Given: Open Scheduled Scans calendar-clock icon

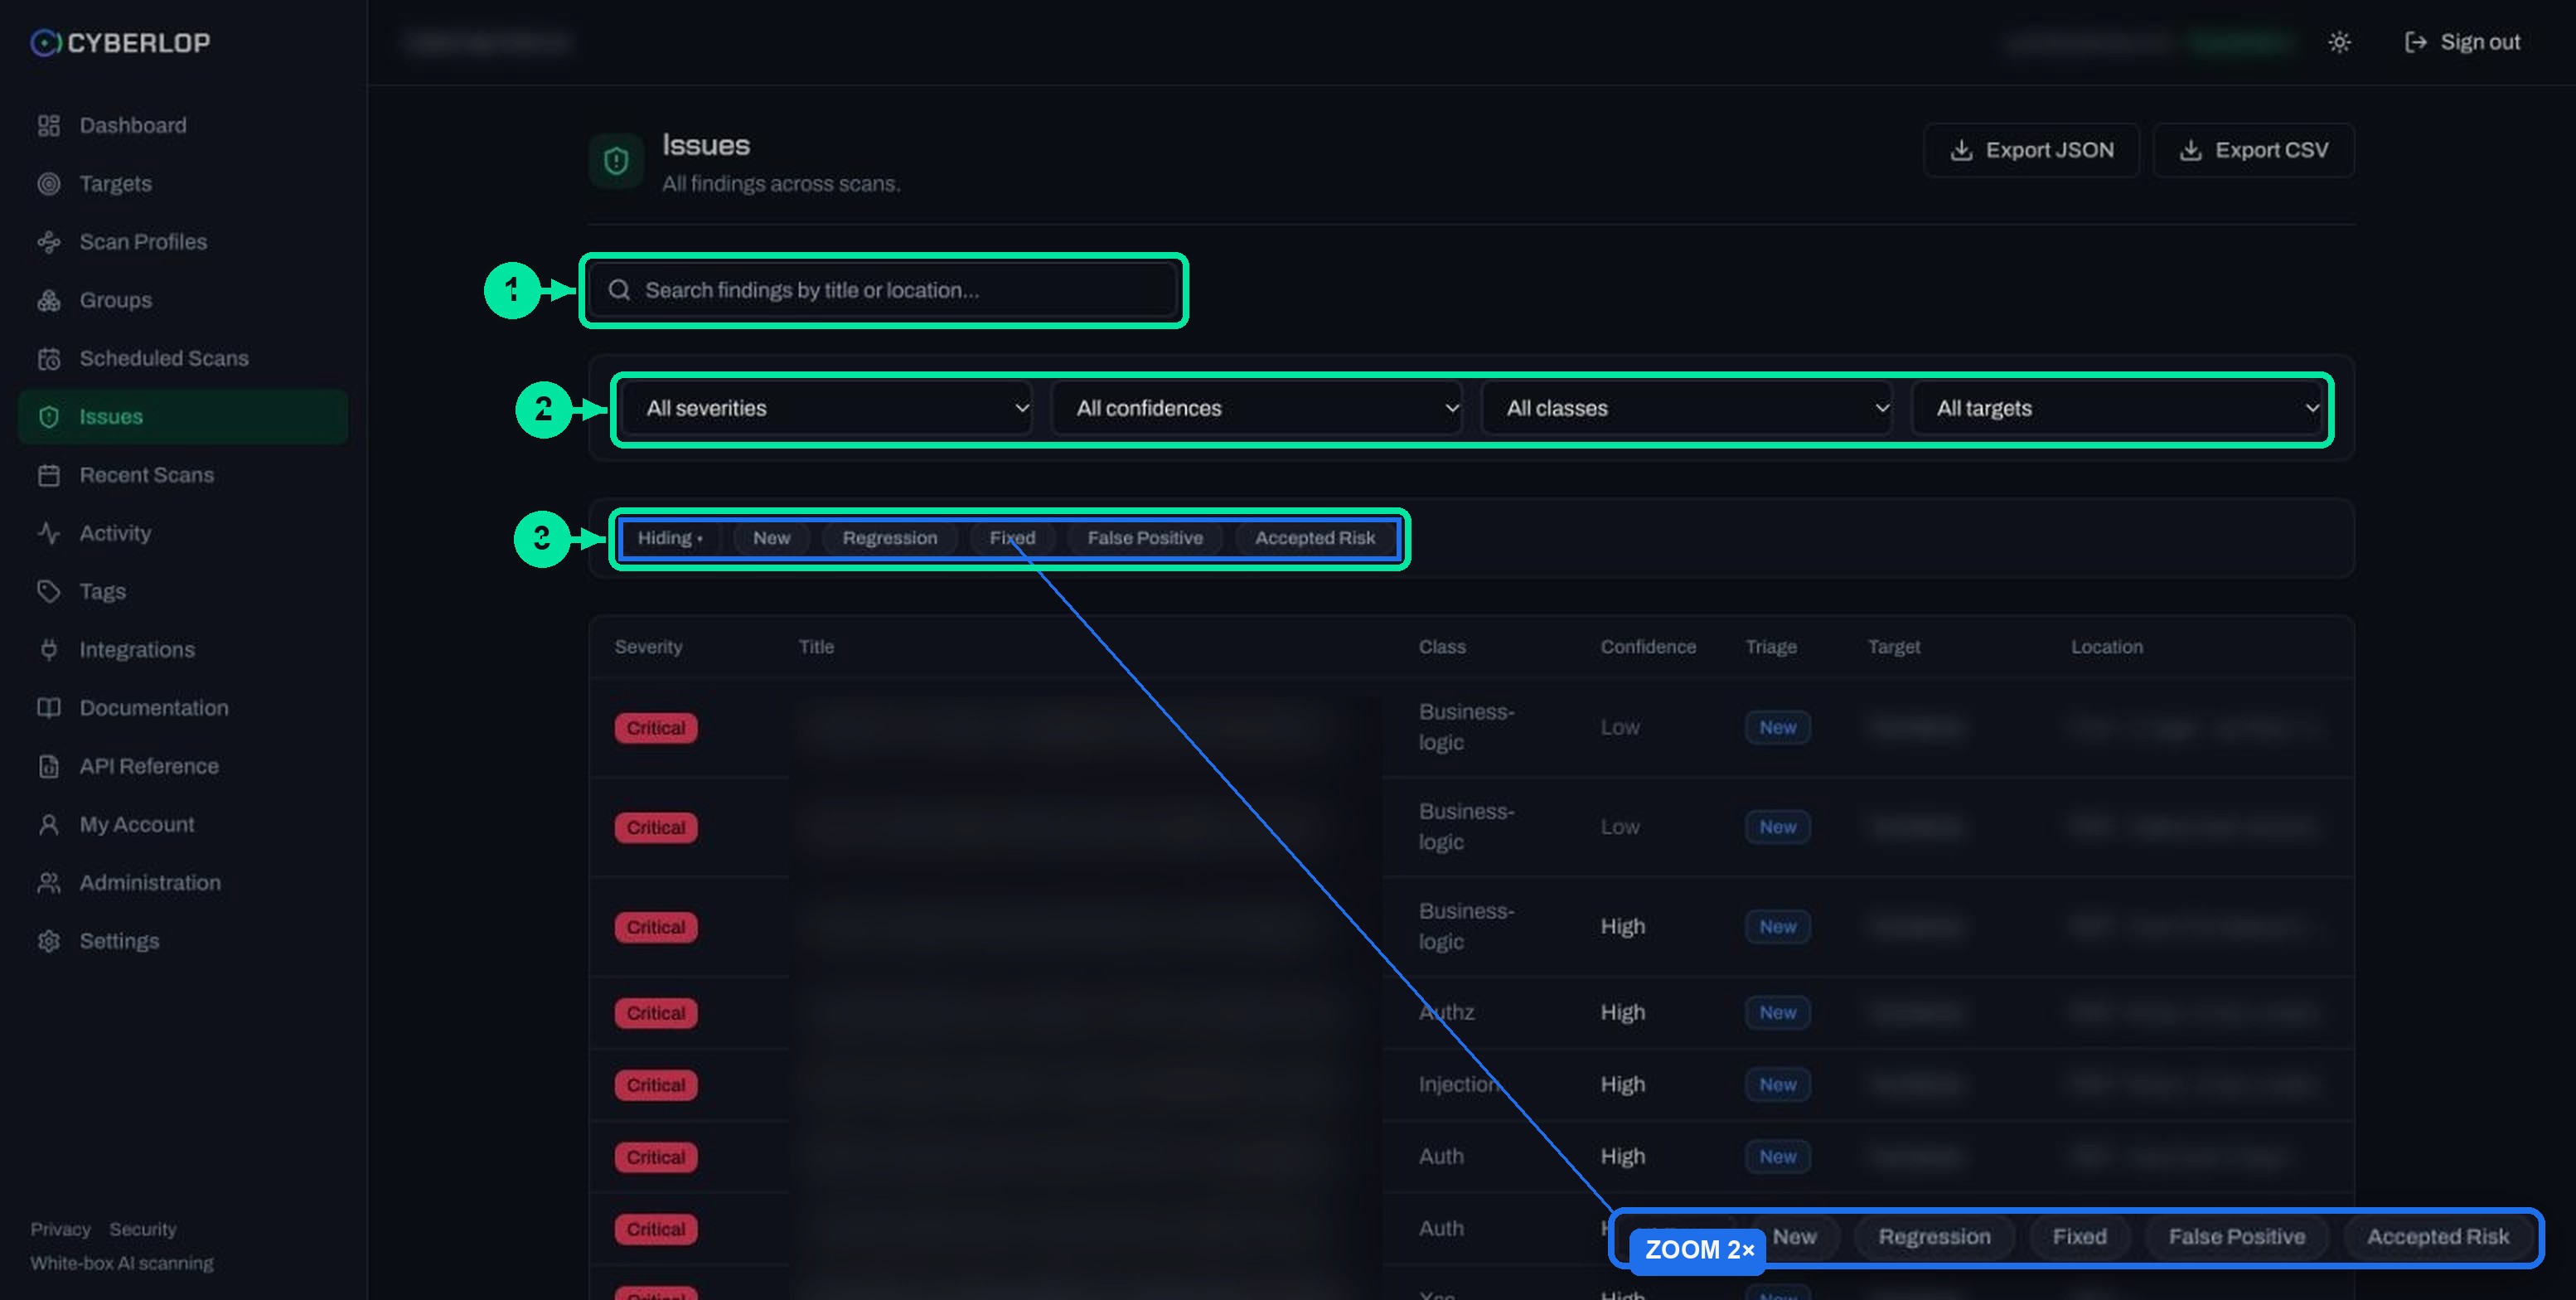Looking at the screenshot, I should tap(48, 358).
